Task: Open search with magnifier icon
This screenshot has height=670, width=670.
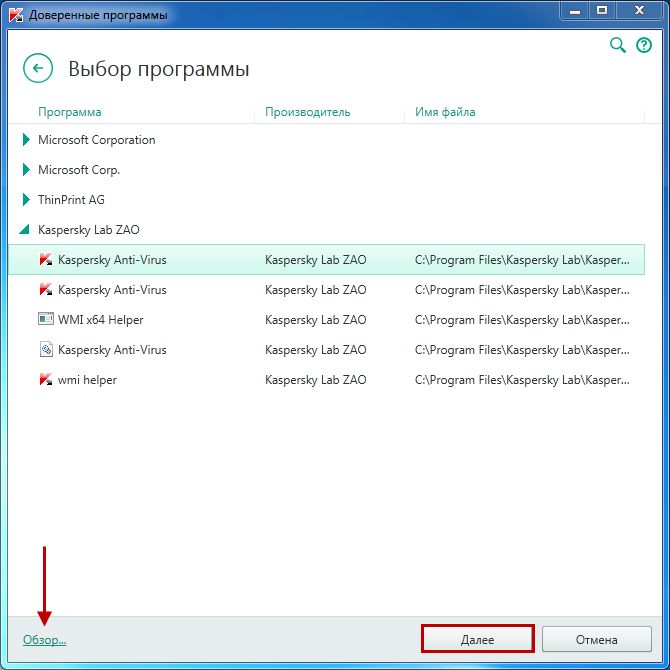Action: [617, 45]
